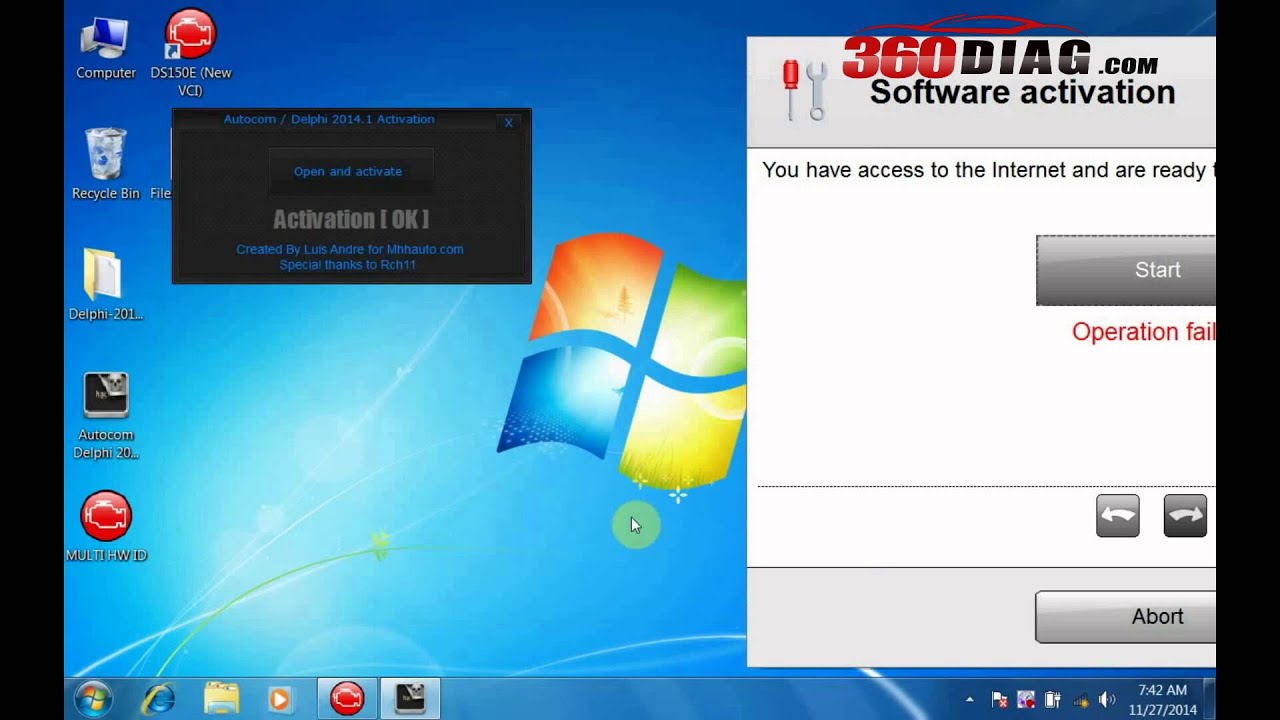Viewport: 1280px width, 720px height.
Task: Open the Recycle Bin icon
Action: pos(105,165)
